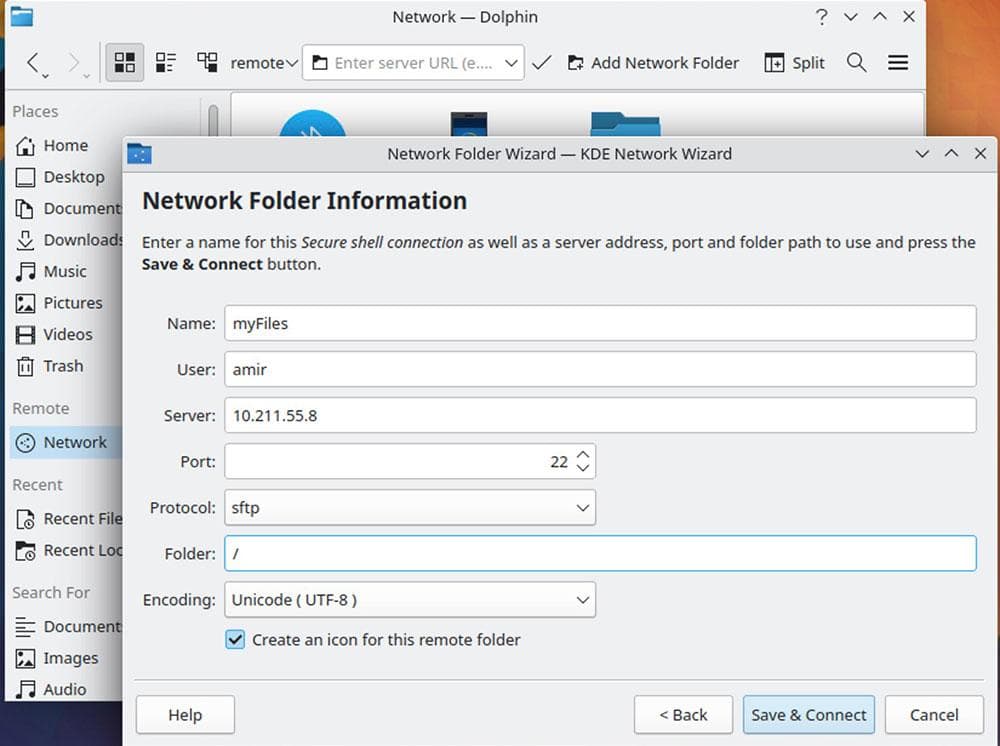Click Add Network Folder in toolbar
Image resolution: width=1000 pixels, height=746 pixels.
pyautogui.click(x=653, y=63)
